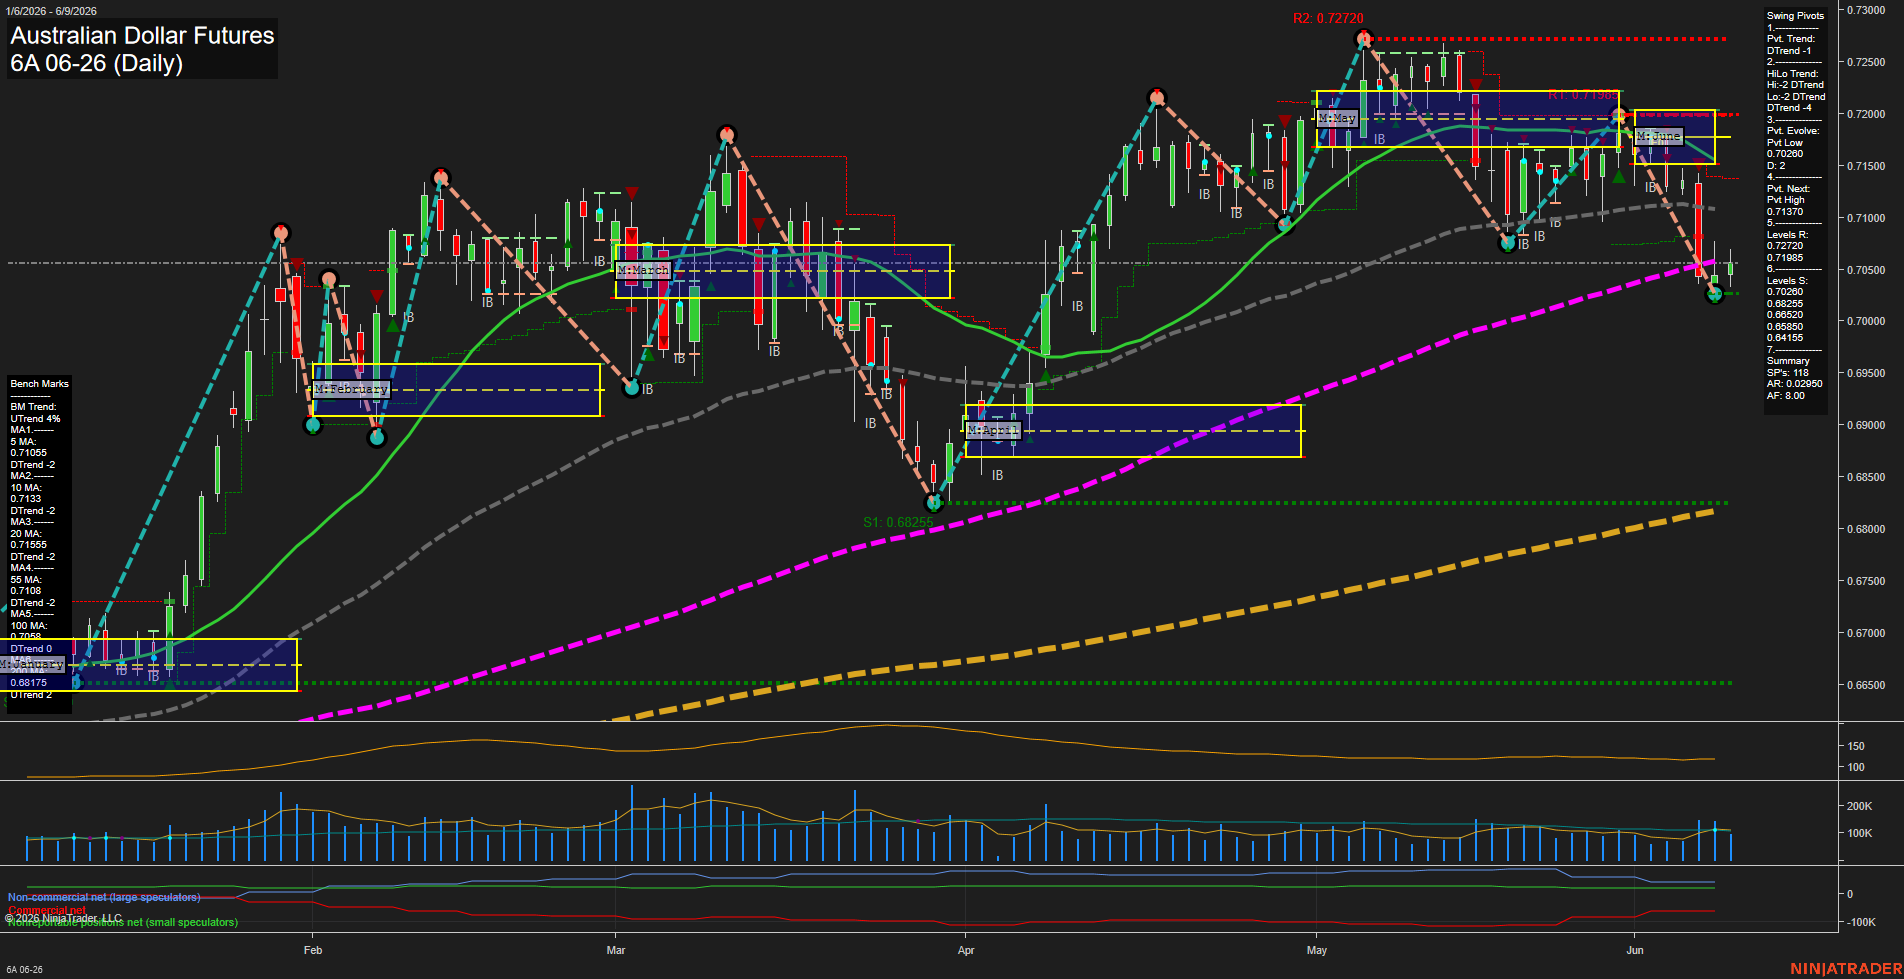Click the 'M:June' monthly range label
The image size is (1904, 979).
point(1658,136)
